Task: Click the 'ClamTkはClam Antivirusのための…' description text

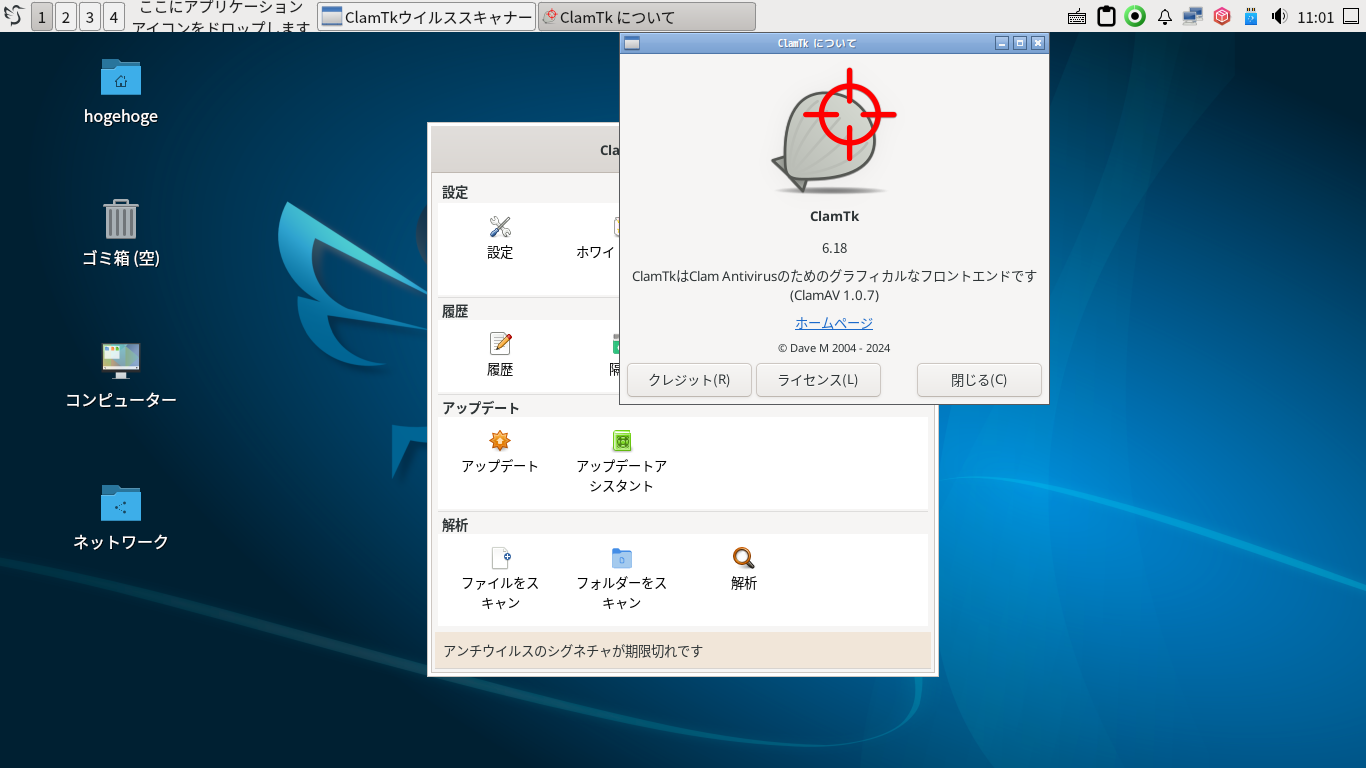Action: pos(834,285)
